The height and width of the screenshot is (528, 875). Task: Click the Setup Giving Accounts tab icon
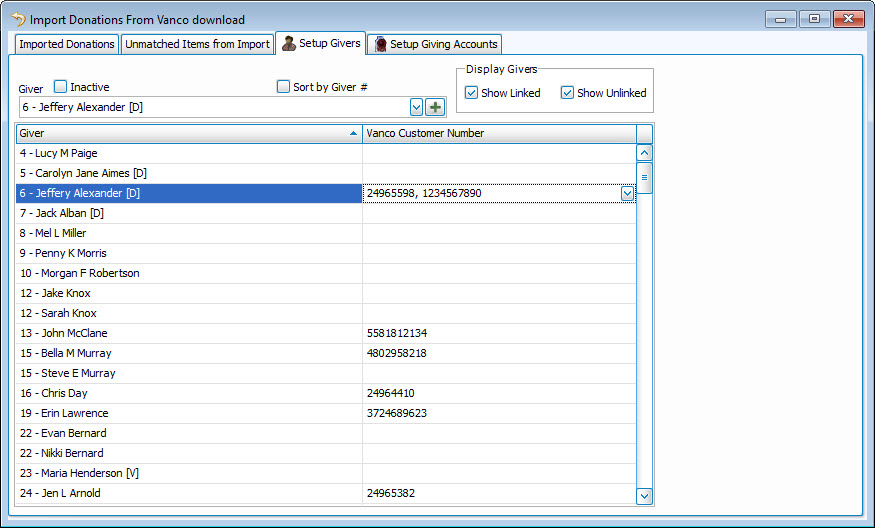click(379, 44)
